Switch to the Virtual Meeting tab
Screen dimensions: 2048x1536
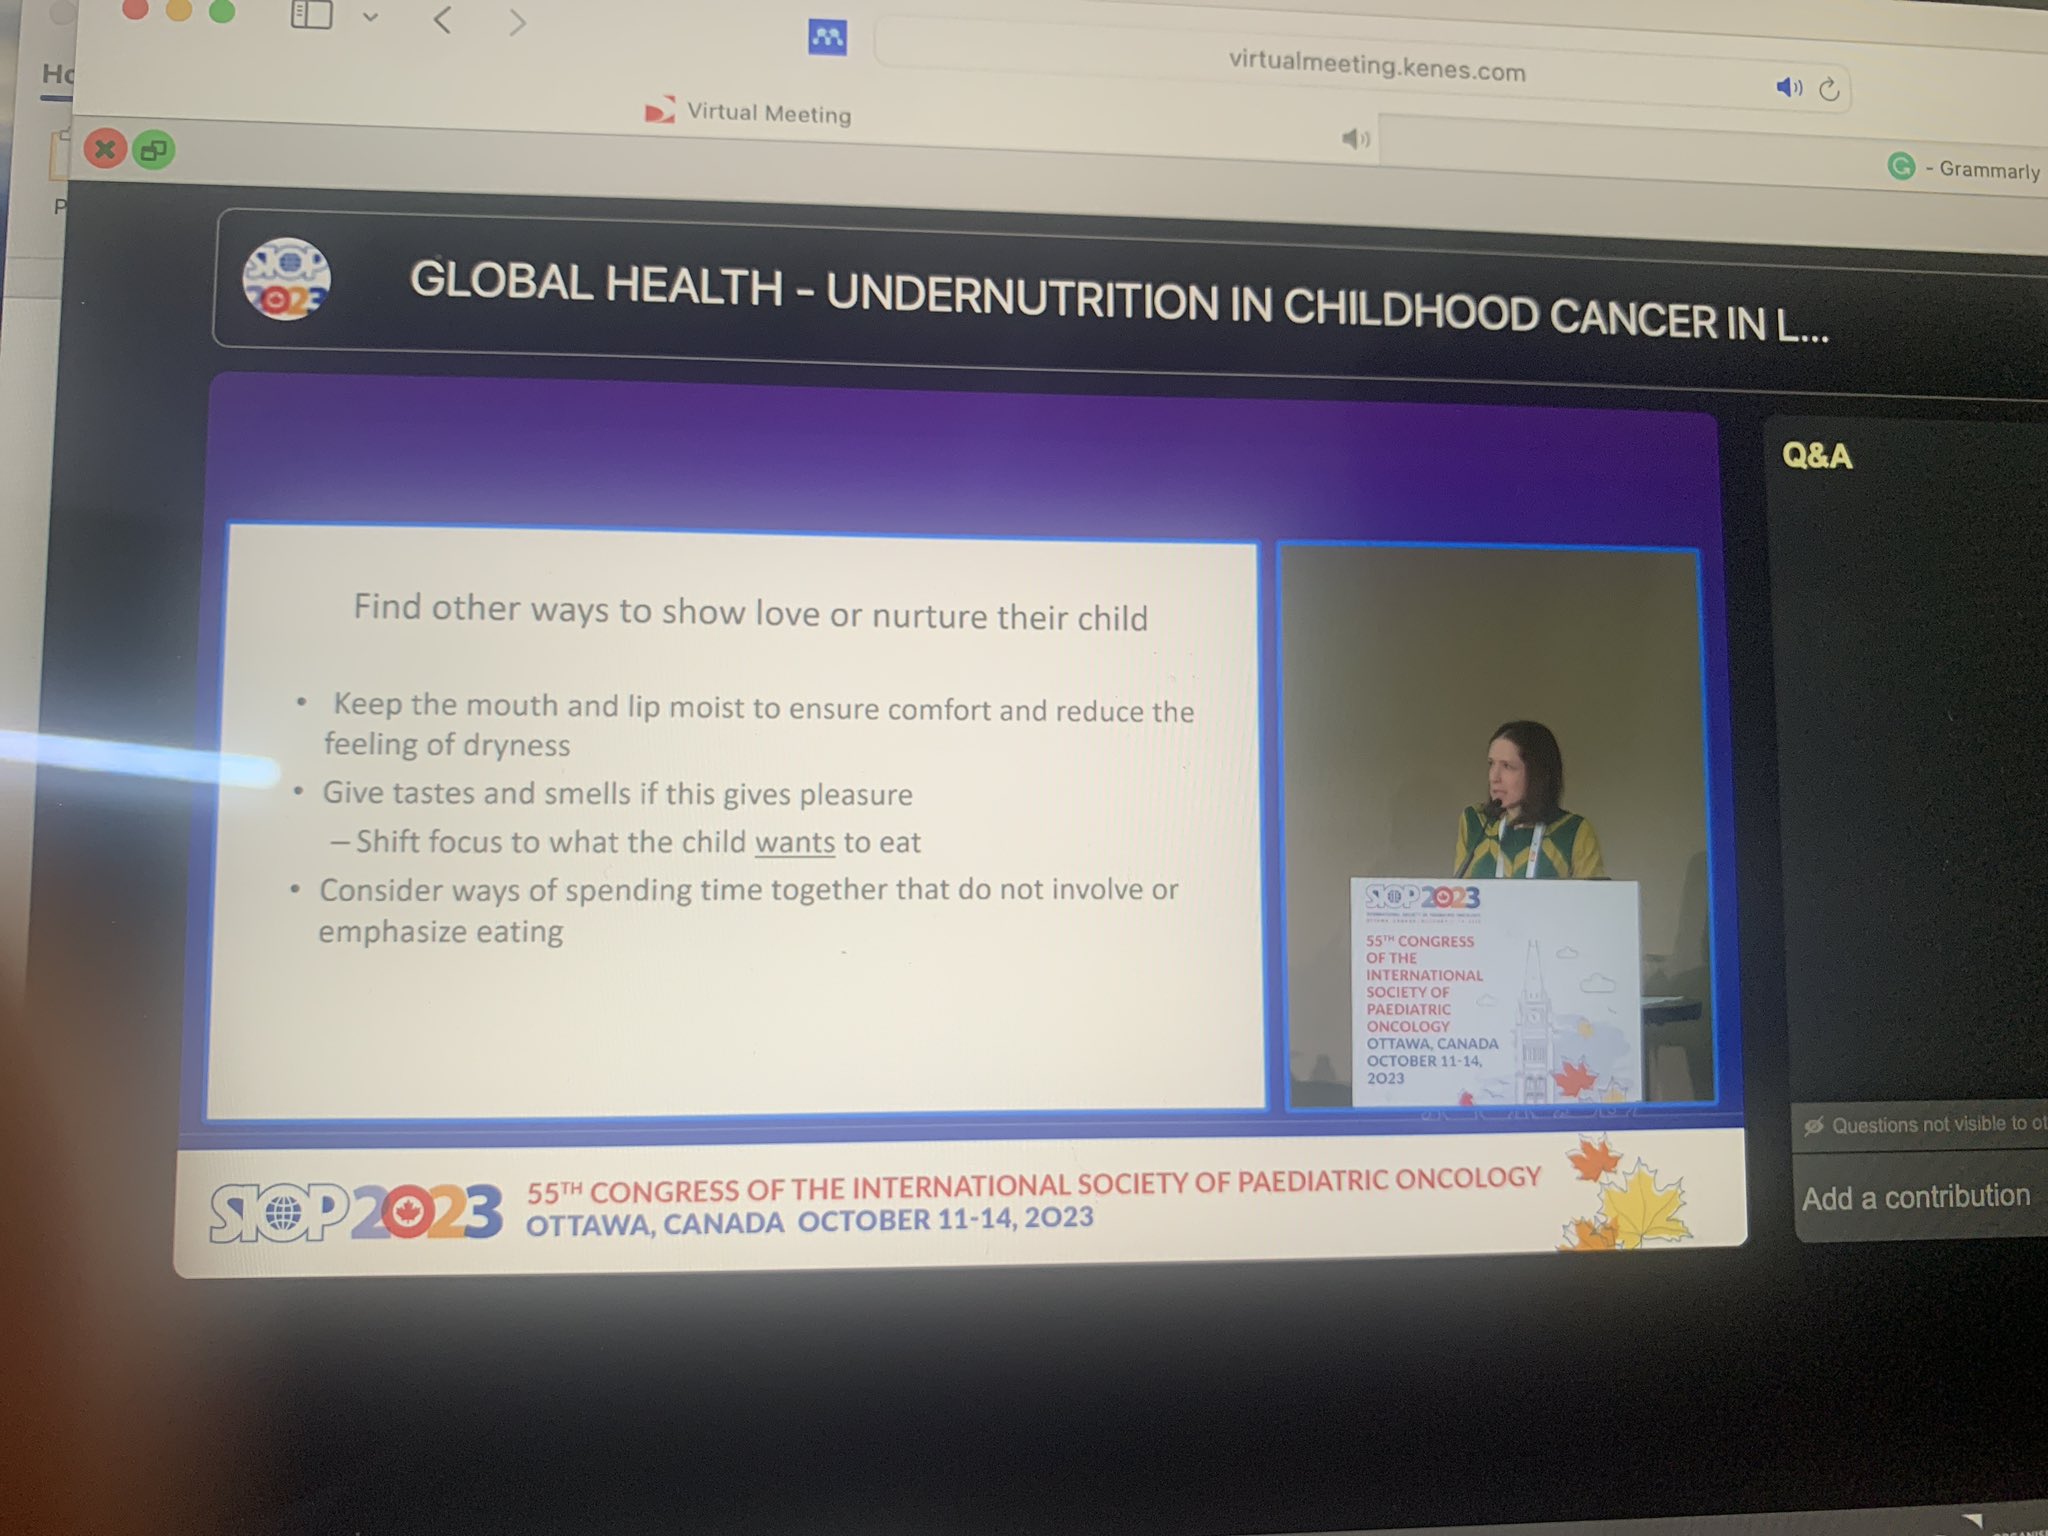point(748,112)
